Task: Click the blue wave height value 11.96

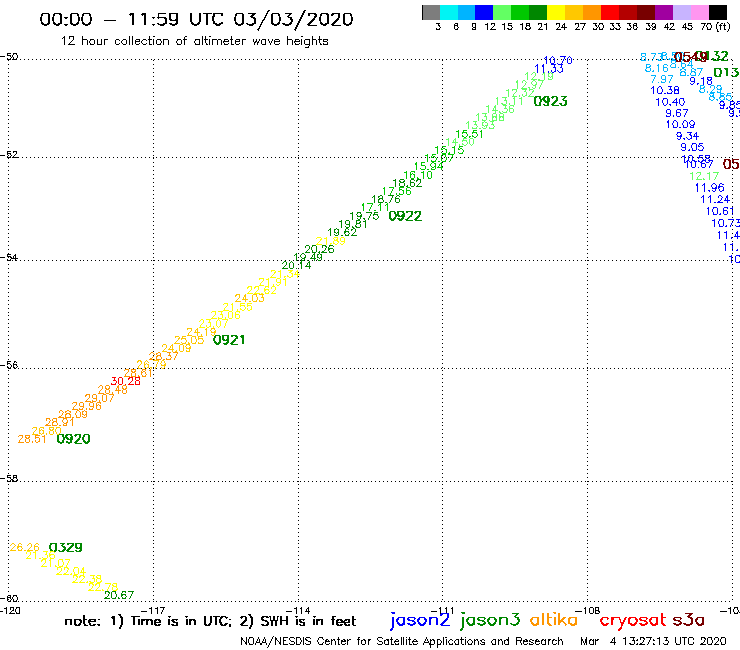Action: coord(709,188)
